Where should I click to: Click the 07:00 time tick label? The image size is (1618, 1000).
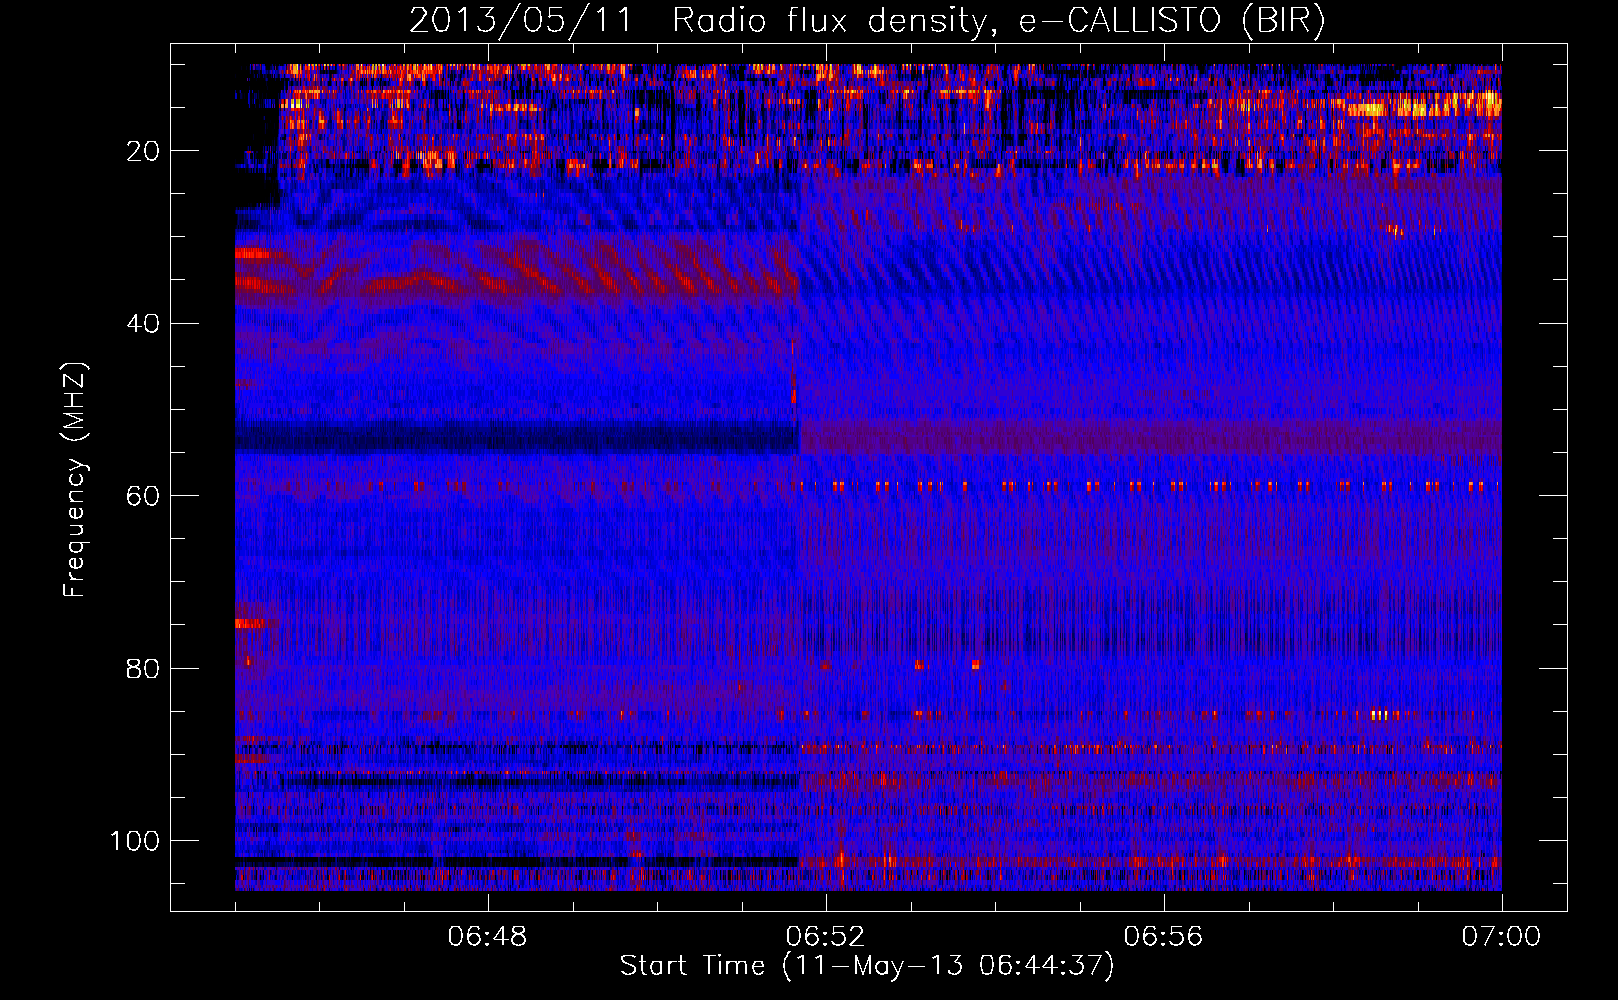click(1501, 937)
